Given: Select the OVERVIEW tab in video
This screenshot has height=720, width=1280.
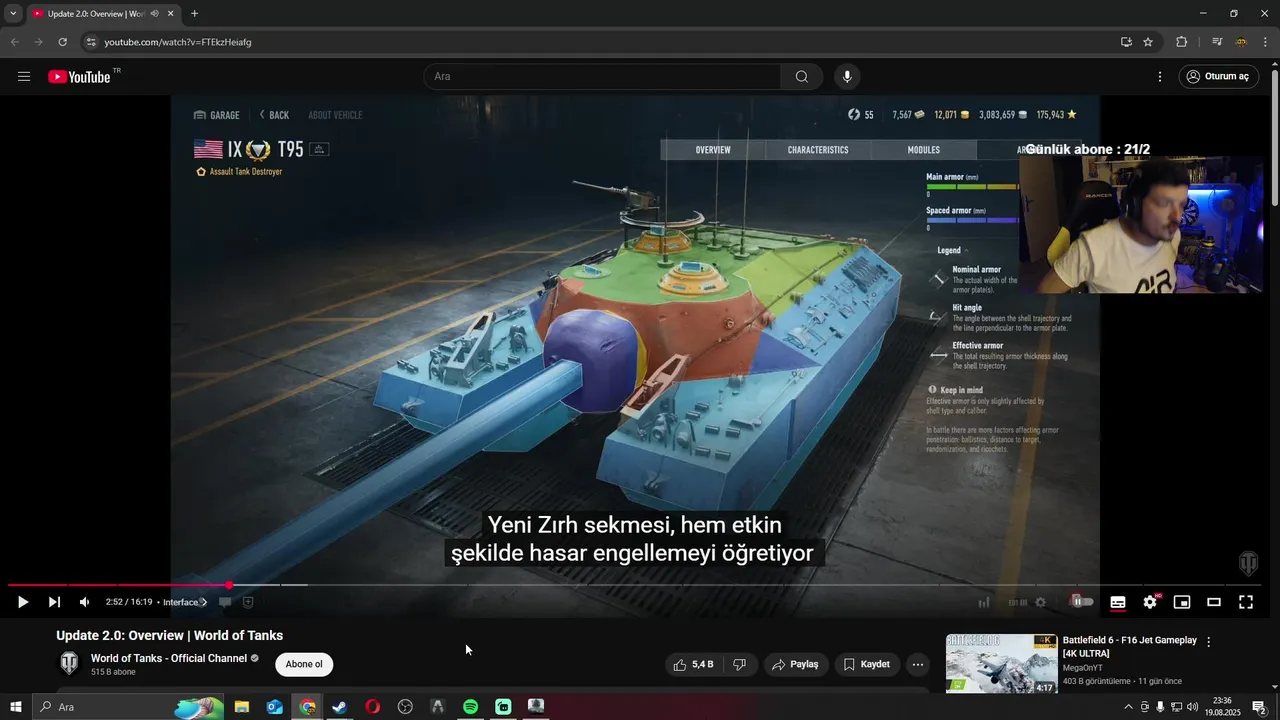Looking at the screenshot, I should [x=713, y=150].
